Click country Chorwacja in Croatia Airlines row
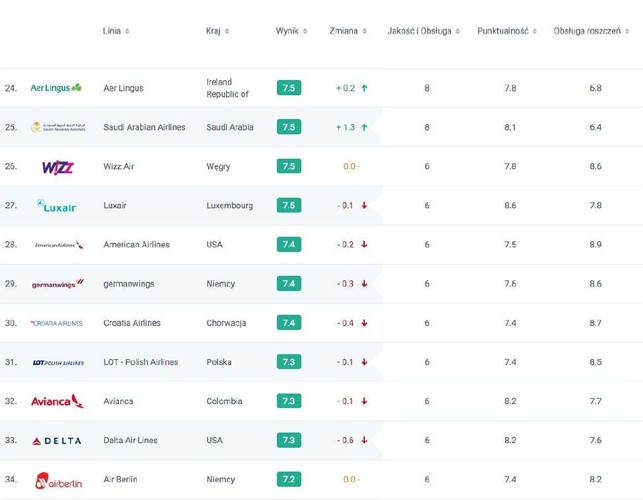 click(226, 323)
